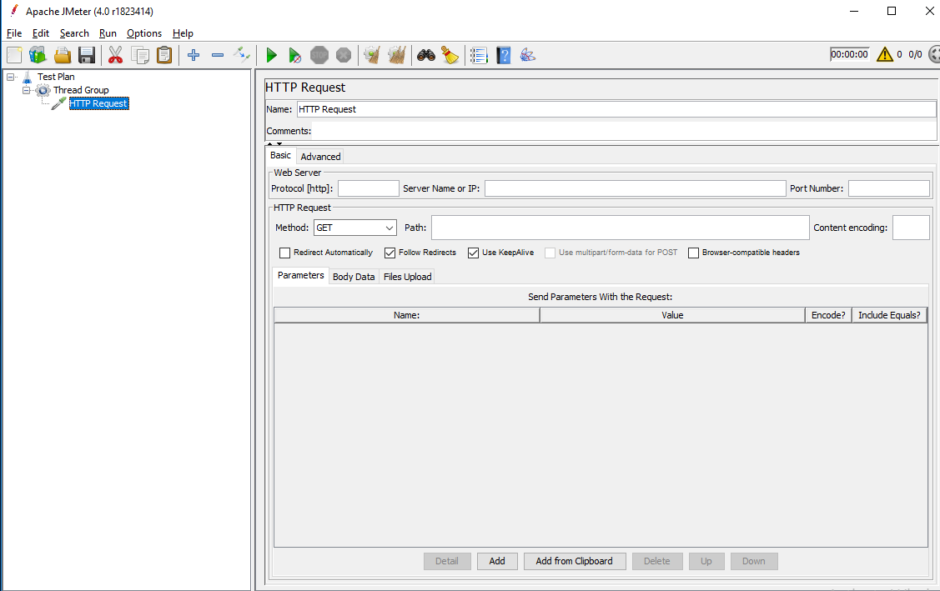Image resolution: width=940 pixels, height=591 pixels.
Task: Select the Basic tab
Action: [x=281, y=155]
